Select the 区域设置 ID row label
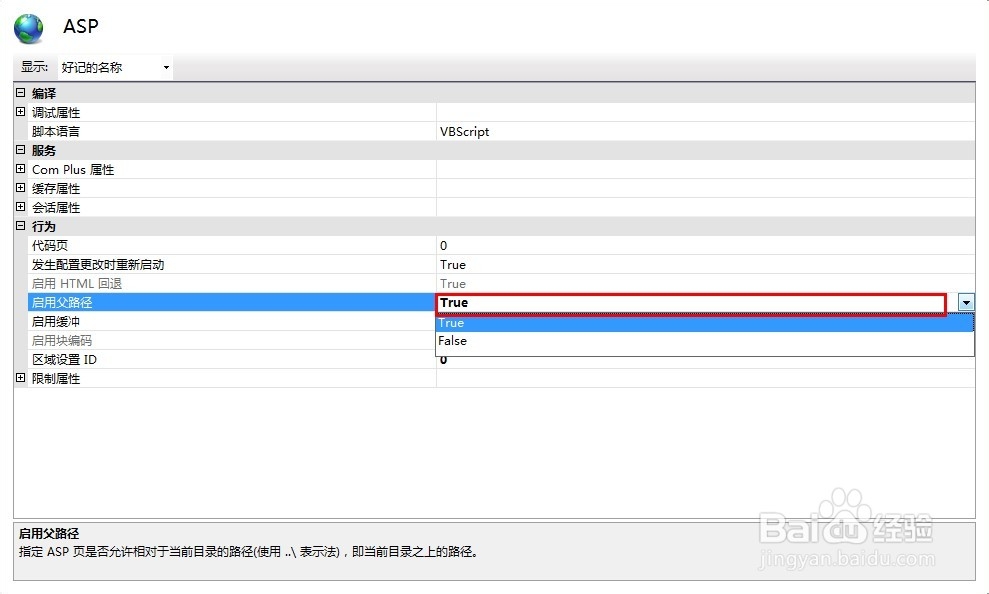The height and width of the screenshot is (594, 989). [64, 359]
